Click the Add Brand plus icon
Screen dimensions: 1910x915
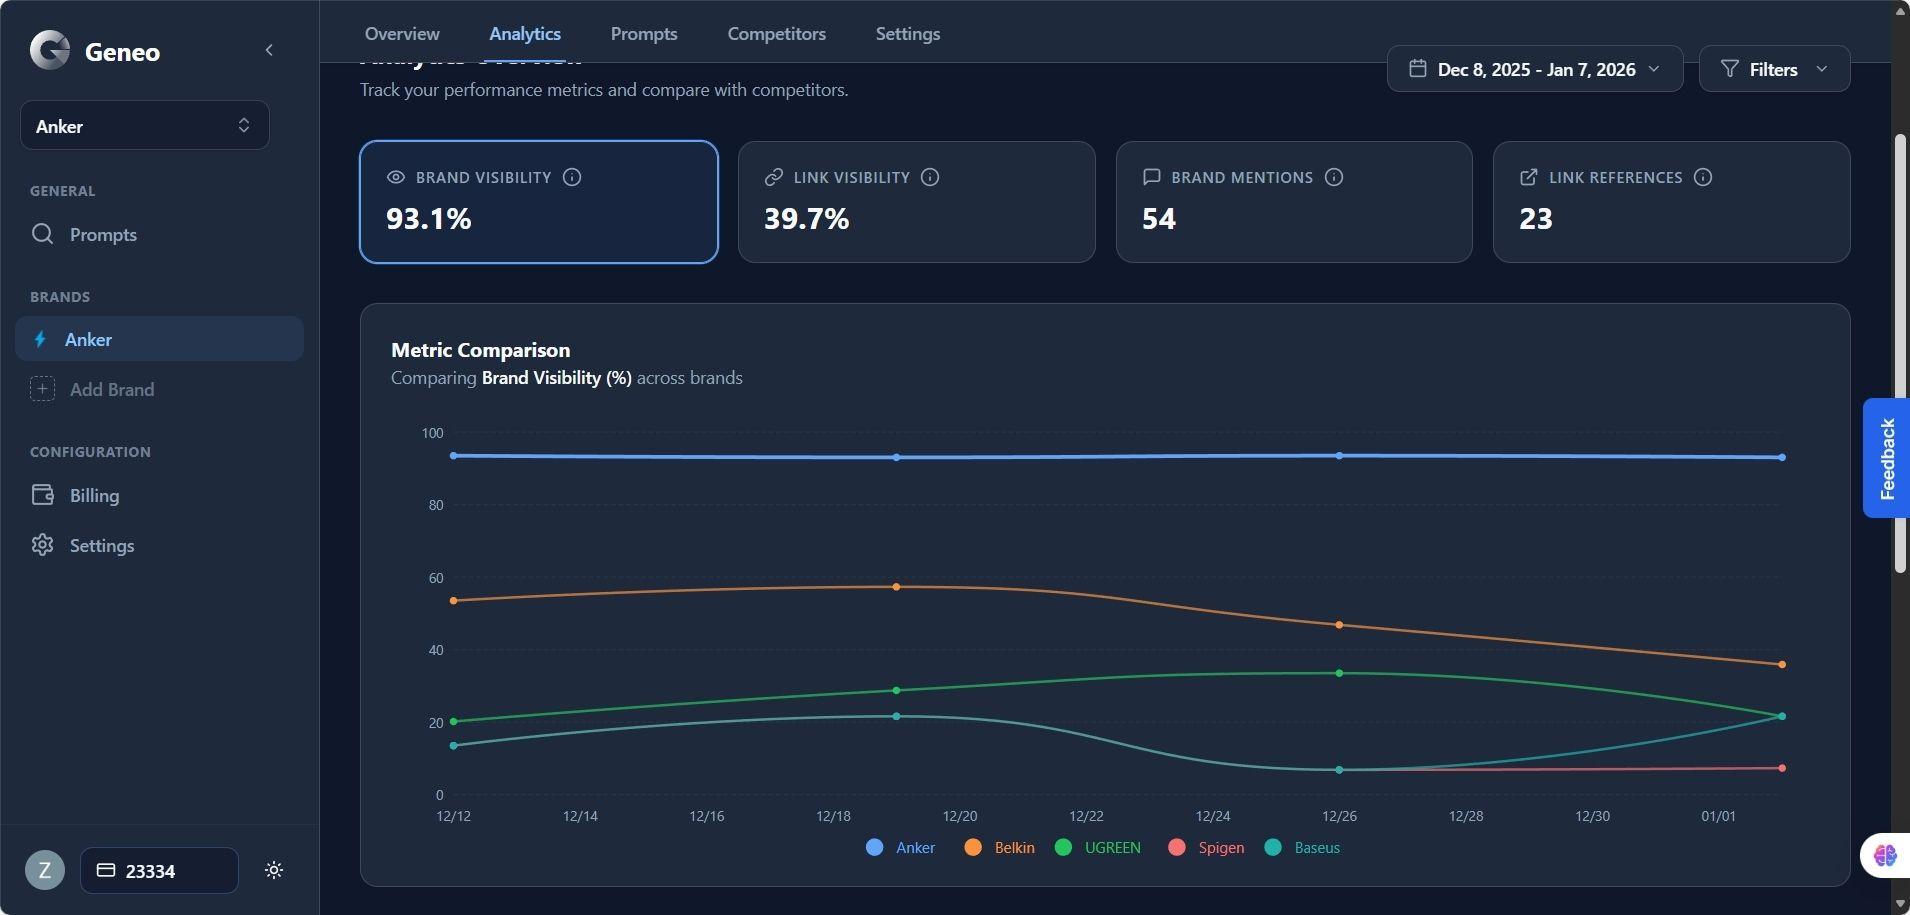42,389
